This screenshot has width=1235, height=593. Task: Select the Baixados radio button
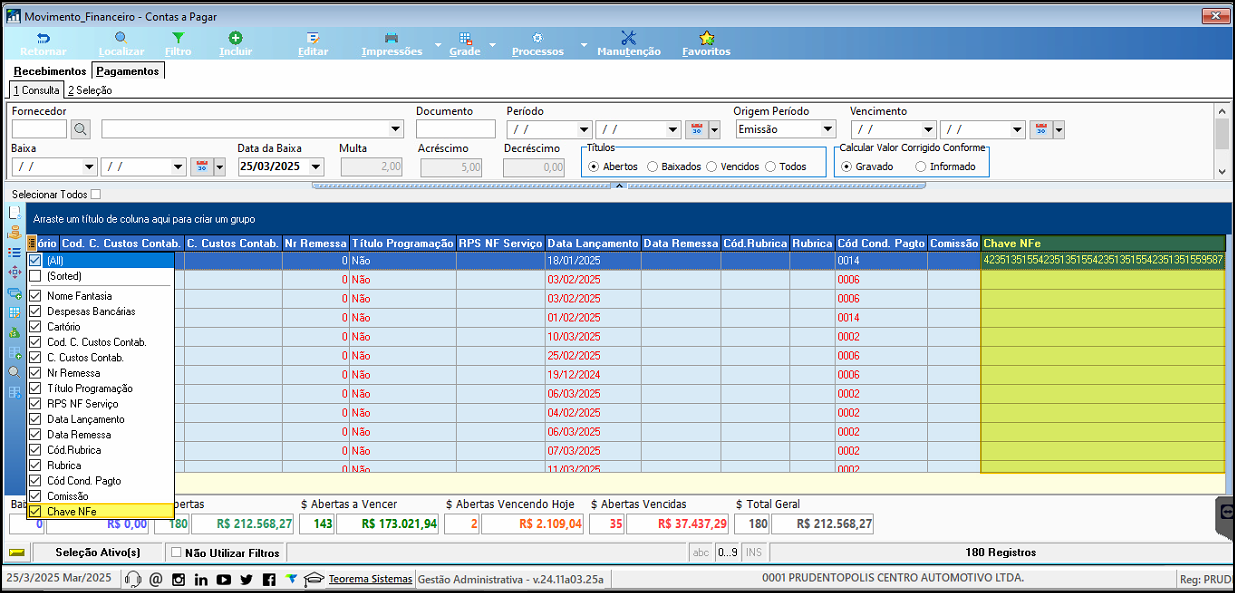(x=653, y=167)
